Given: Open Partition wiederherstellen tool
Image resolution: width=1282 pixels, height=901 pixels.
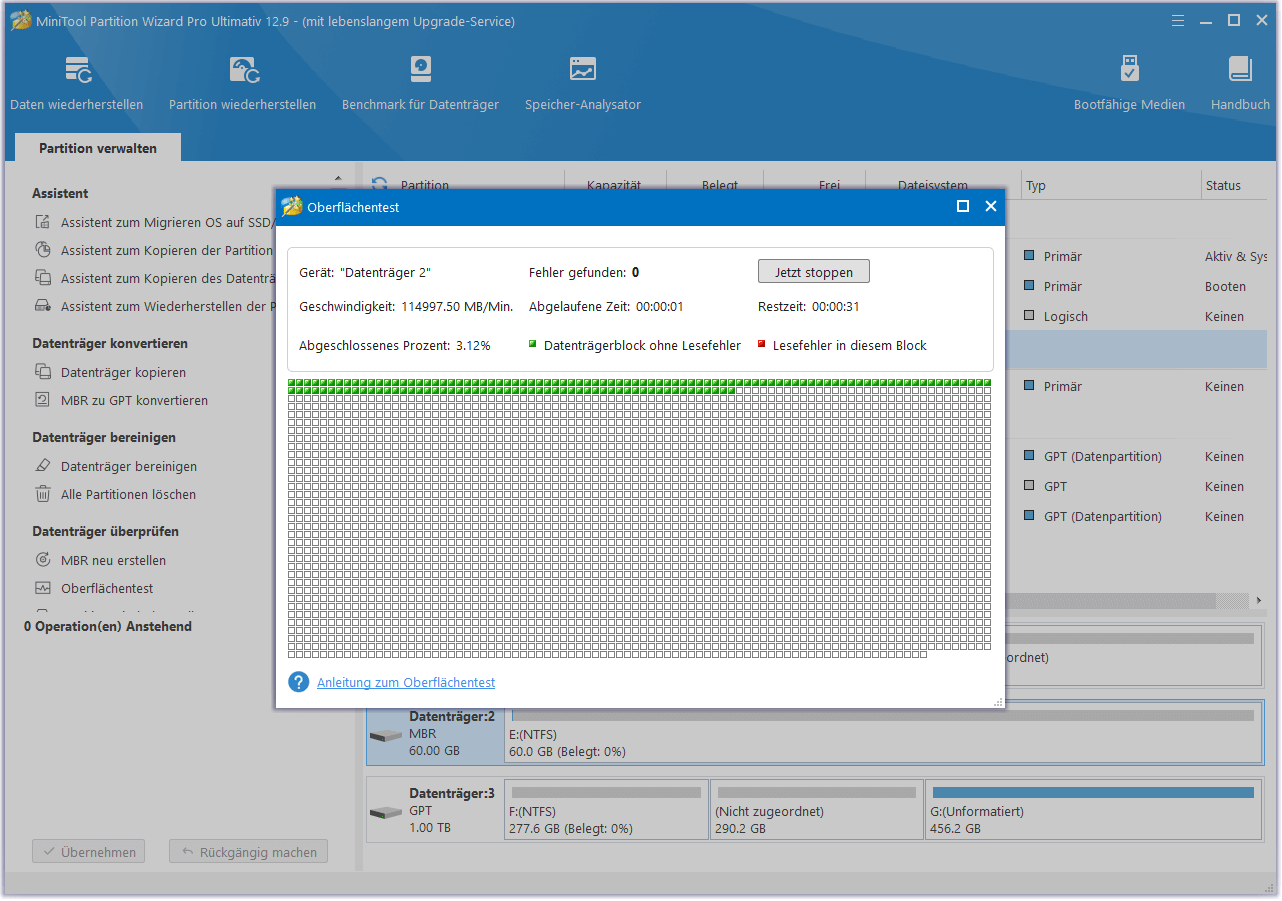Looking at the screenshot, I should (242, 83).
